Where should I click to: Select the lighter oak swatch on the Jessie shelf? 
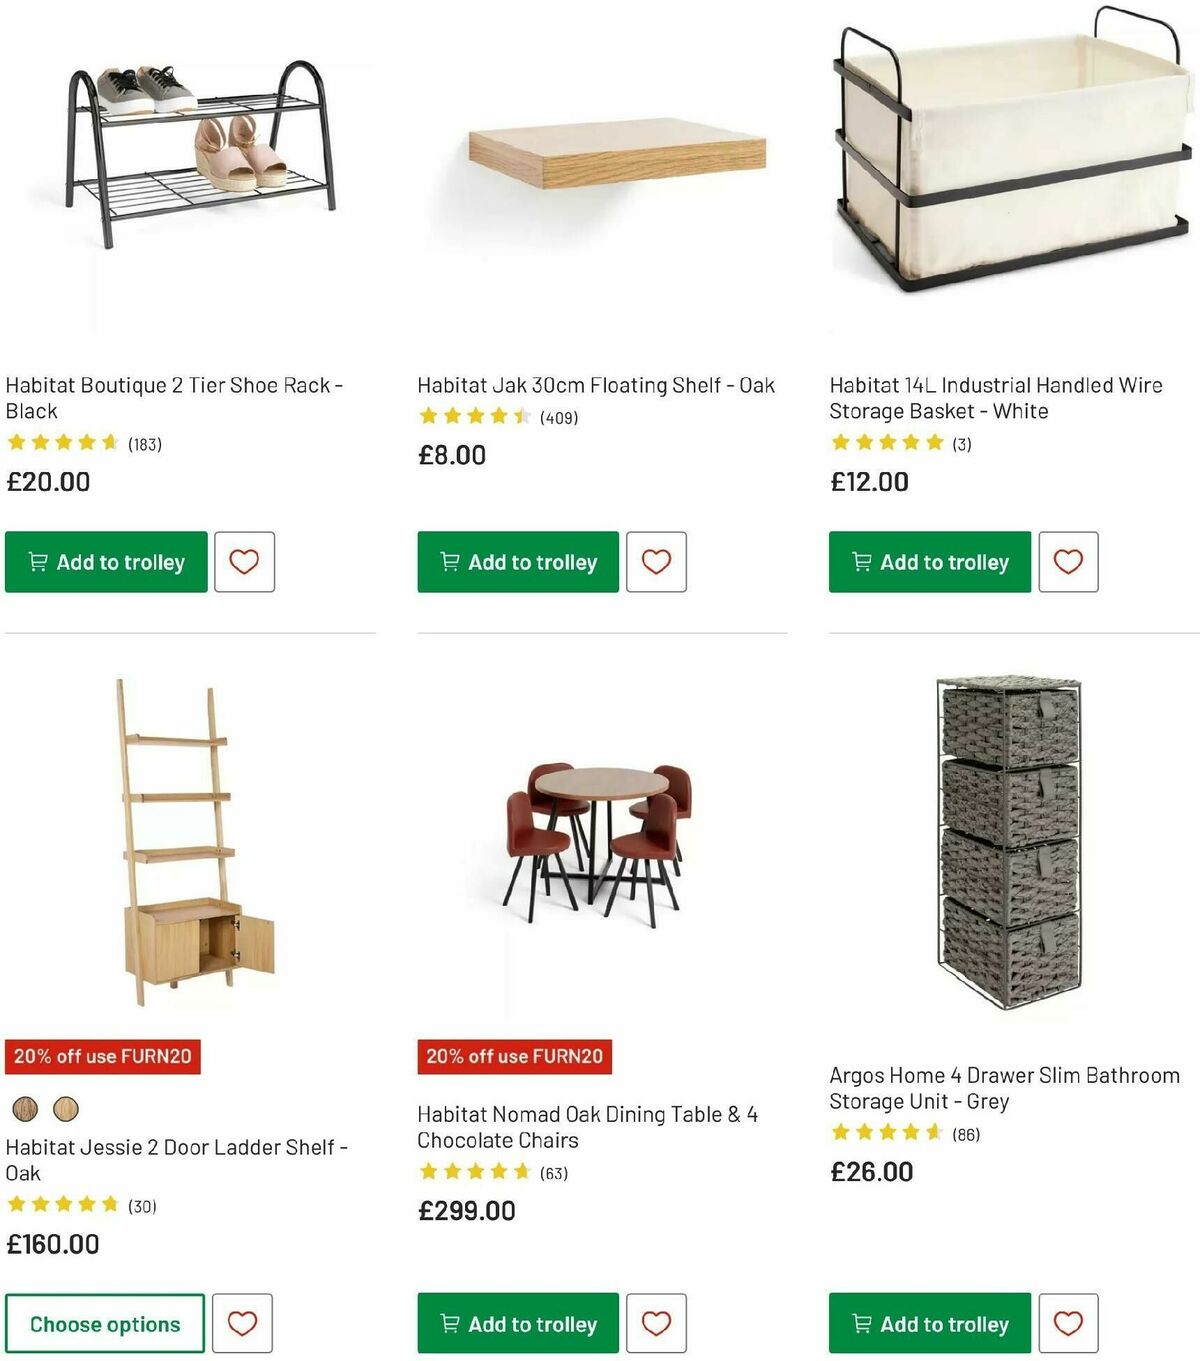[x=67, y=1109]
